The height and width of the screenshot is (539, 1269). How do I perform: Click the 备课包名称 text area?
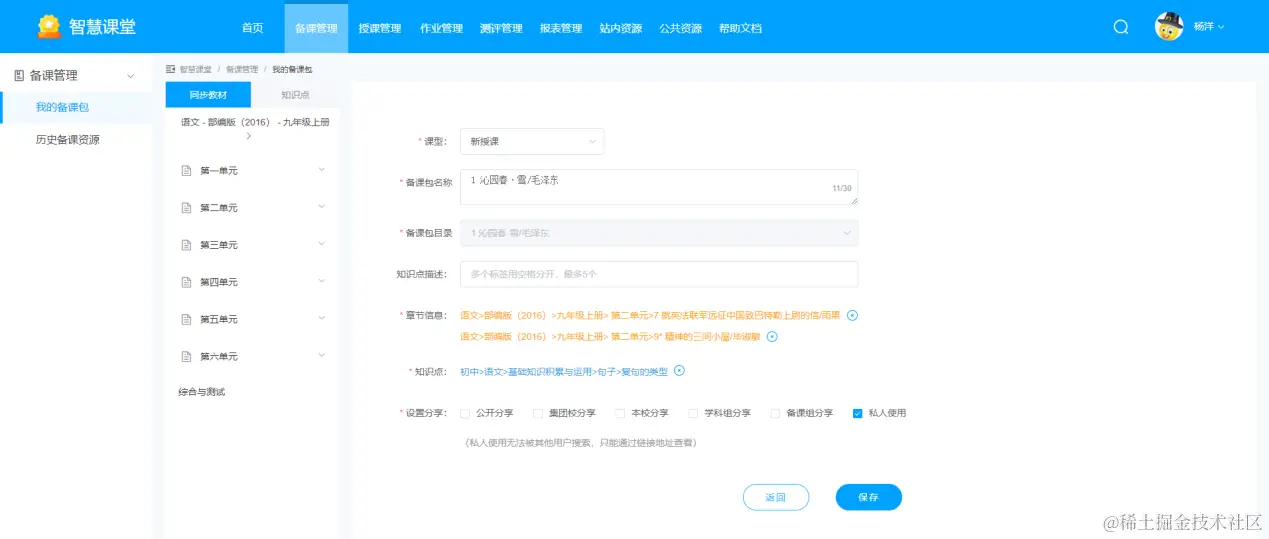(x=659, y=187)
